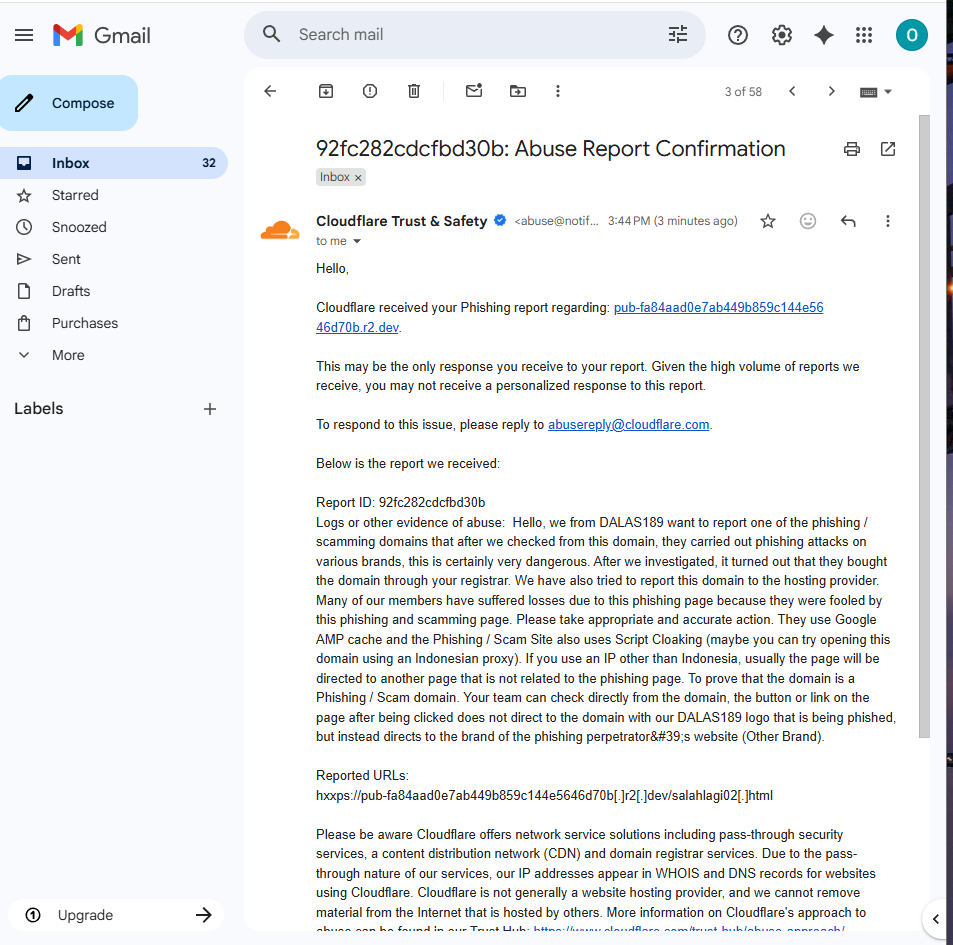Image resolution: width=953 pixels, height=945 pixels.
Task: Delete this email with trash icon
Action: click(x=414, y=91)
